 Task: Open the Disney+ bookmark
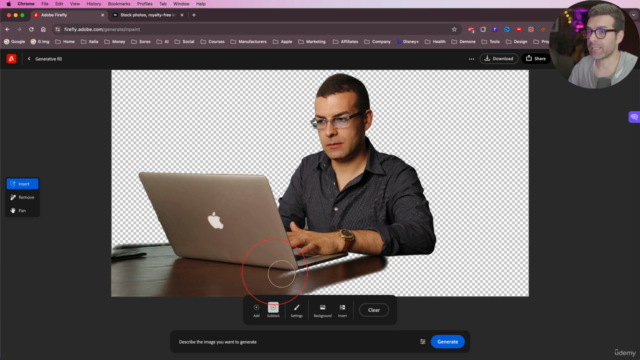coord(408,42)
